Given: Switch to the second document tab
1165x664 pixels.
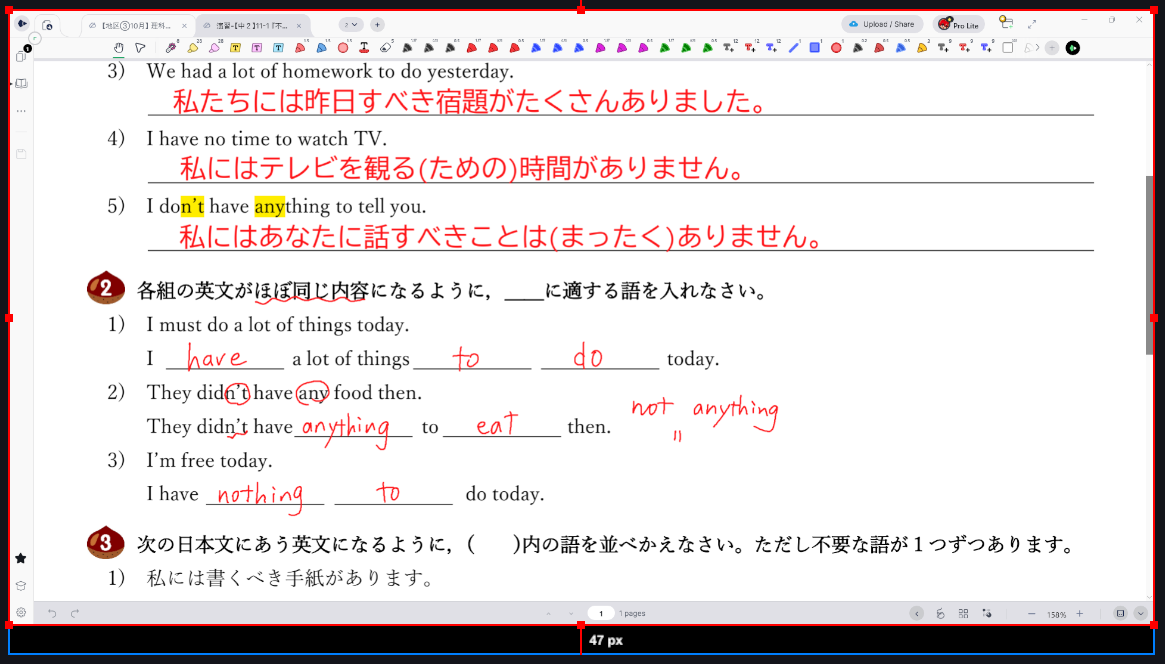Looking at the screenshot, I should click(x=247, y=25).
